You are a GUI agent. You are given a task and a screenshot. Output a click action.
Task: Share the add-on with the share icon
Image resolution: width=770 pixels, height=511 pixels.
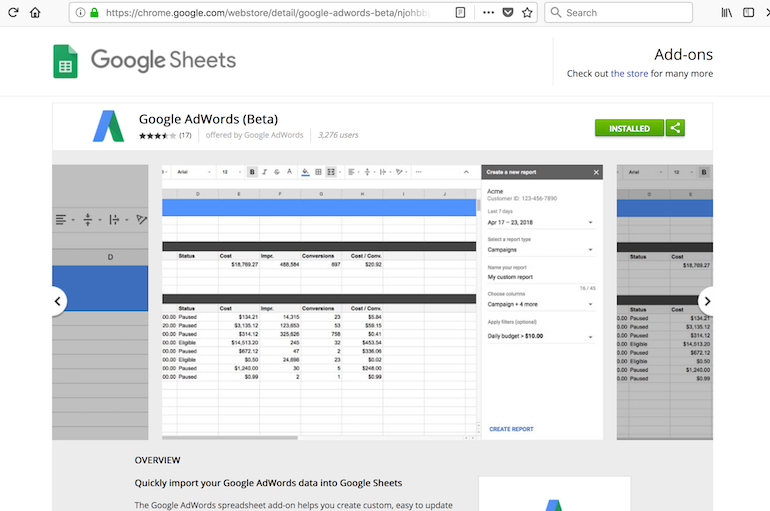click(675, 128)
